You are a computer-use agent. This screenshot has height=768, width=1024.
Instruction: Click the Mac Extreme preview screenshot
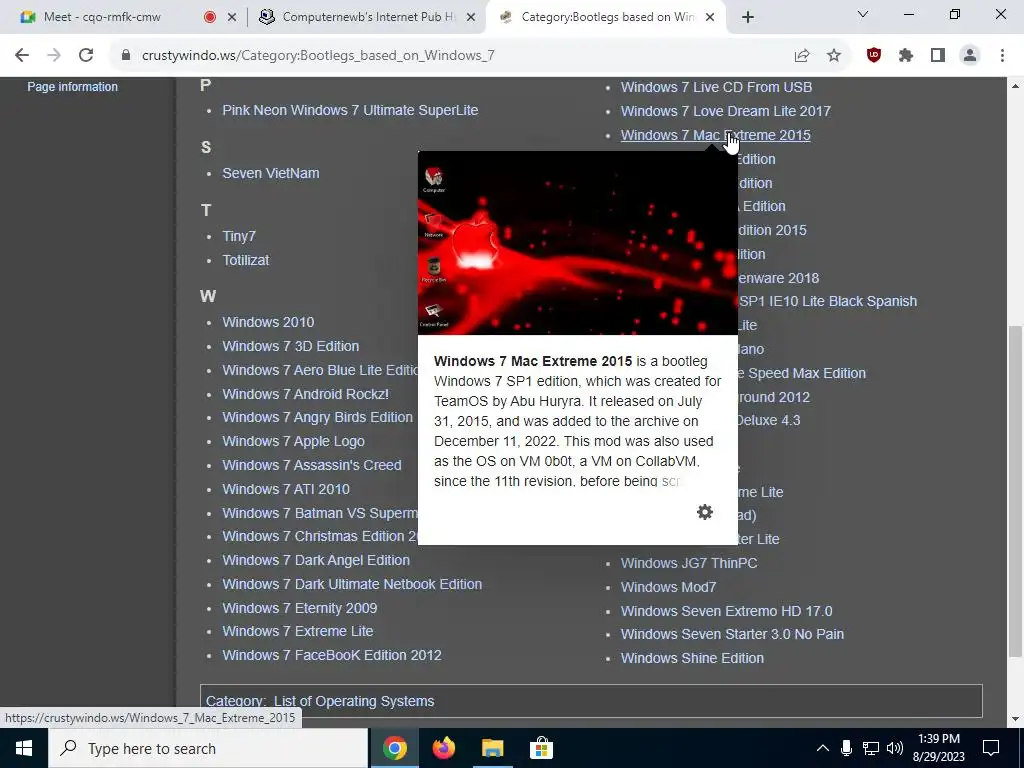coord(577,243)
